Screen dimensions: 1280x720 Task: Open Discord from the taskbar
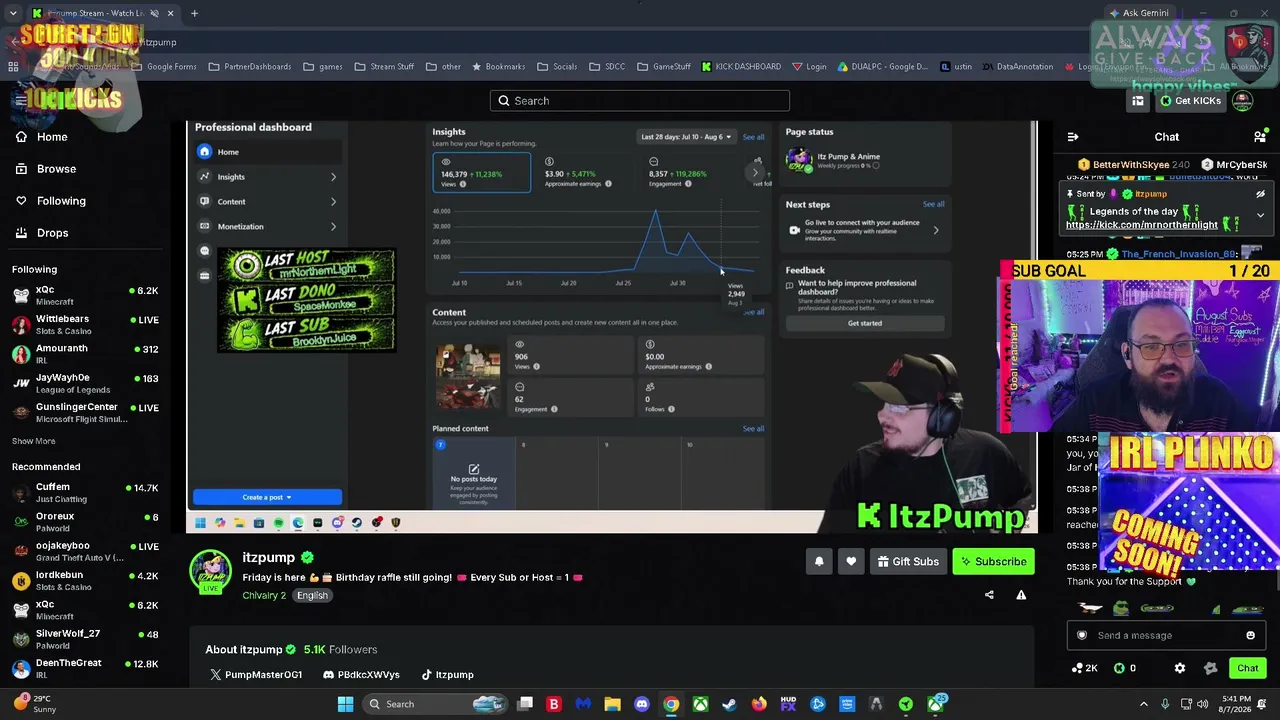click(642, 704)
